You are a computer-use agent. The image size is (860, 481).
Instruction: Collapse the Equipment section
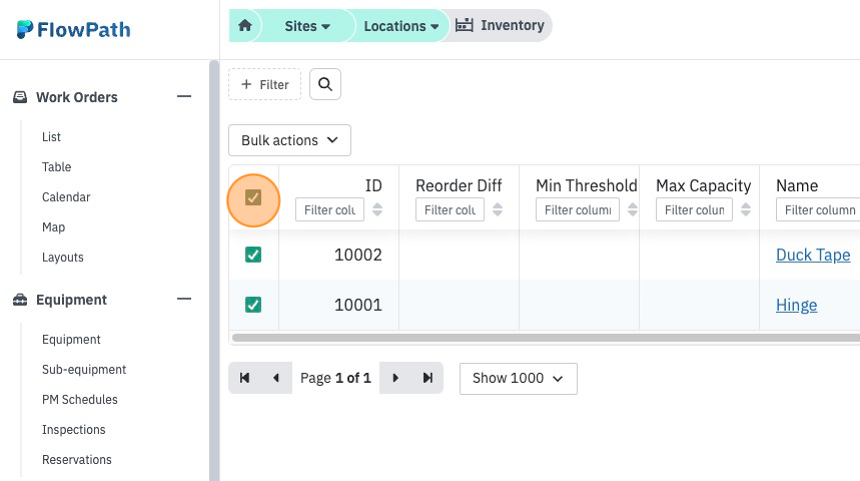184,299
